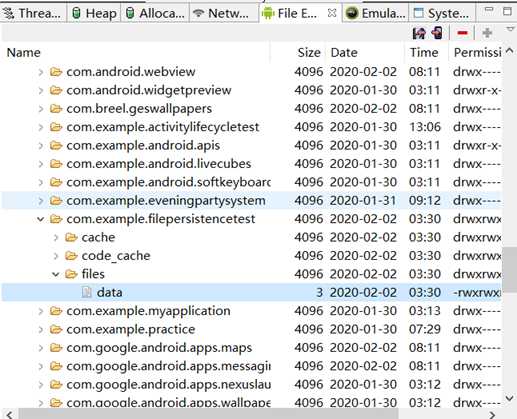Click the push file onto device icon
The image size is (517, 419).
(x=437, y=33)
